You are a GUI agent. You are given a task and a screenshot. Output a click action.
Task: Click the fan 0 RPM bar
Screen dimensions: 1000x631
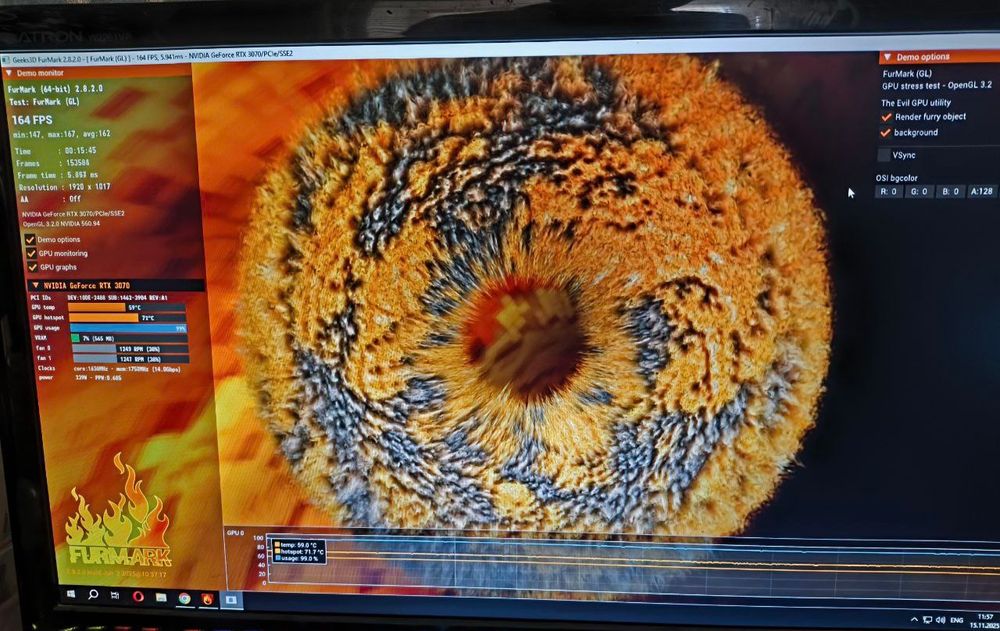point(130,348)
